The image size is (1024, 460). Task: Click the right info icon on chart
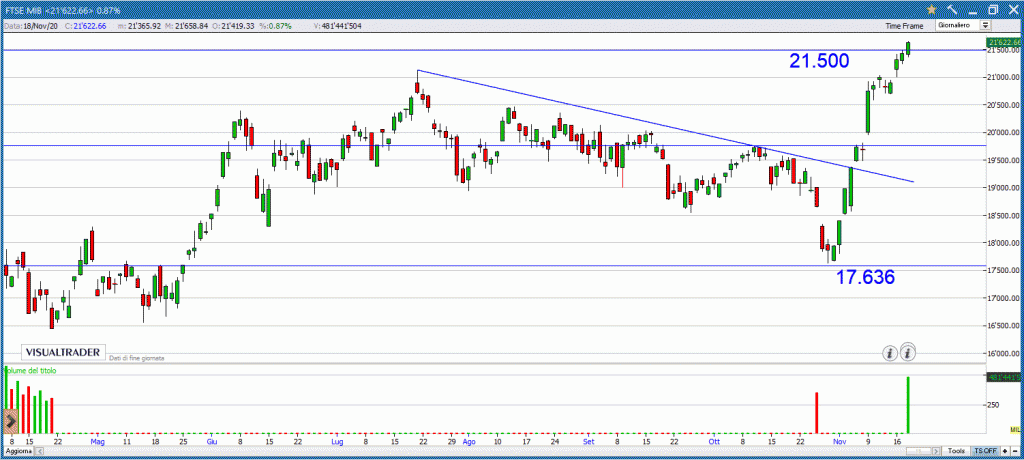[908, 353]
